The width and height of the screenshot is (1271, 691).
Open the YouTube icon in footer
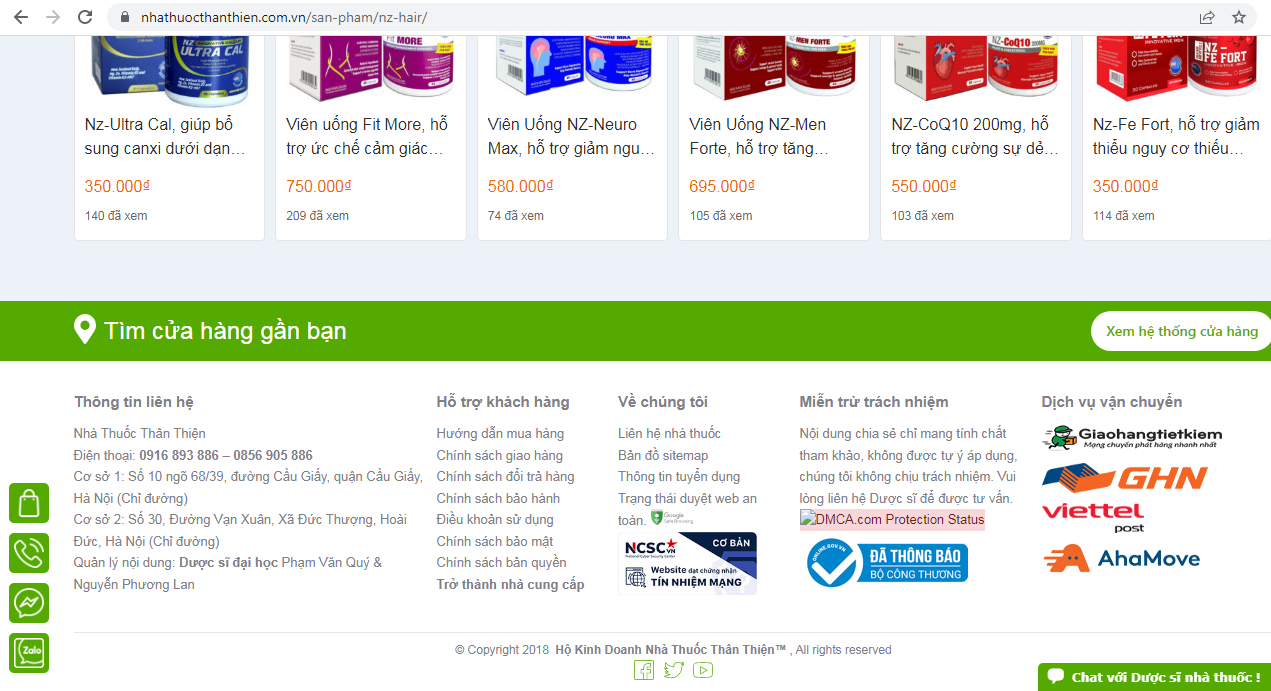pos(703,670)
